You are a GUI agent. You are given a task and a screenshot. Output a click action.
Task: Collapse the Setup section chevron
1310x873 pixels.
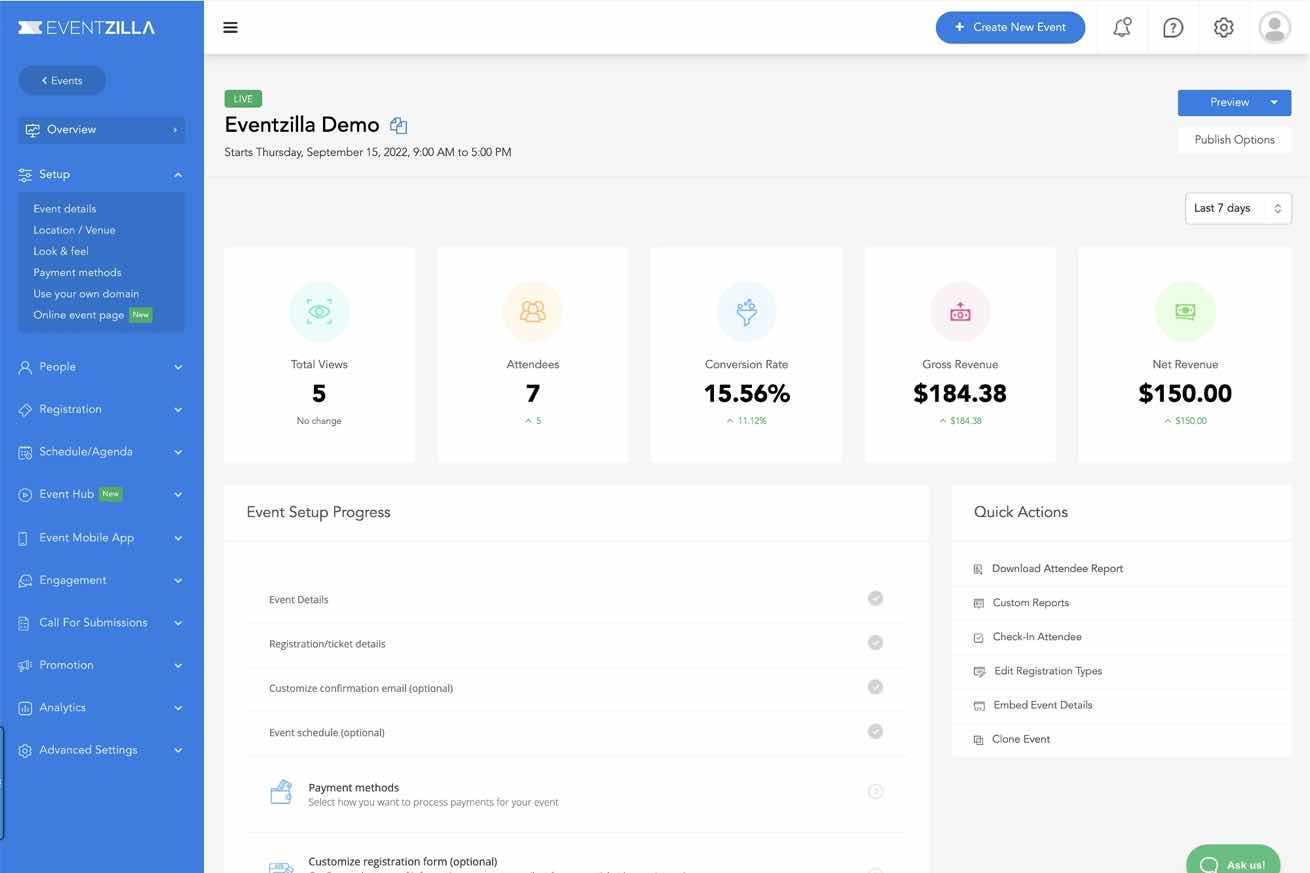pyautogui.click(x=178, y=175)
